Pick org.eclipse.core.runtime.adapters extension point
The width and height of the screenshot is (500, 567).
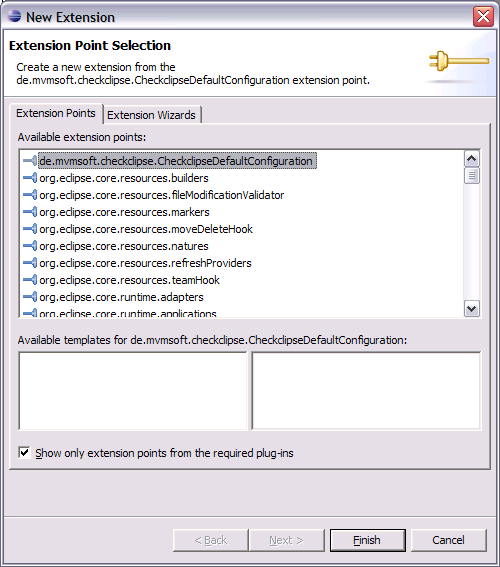point(121,297)
